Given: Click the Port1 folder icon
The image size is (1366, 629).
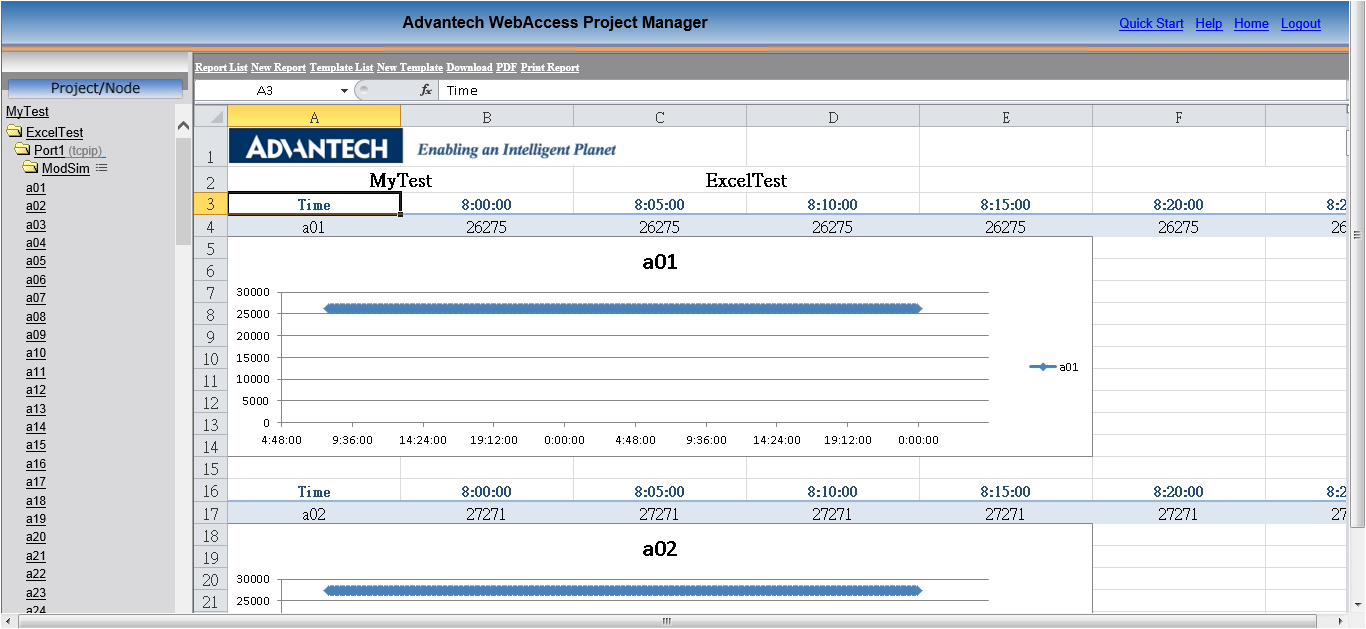Looking at the screenshot, I should coord(22,150).
